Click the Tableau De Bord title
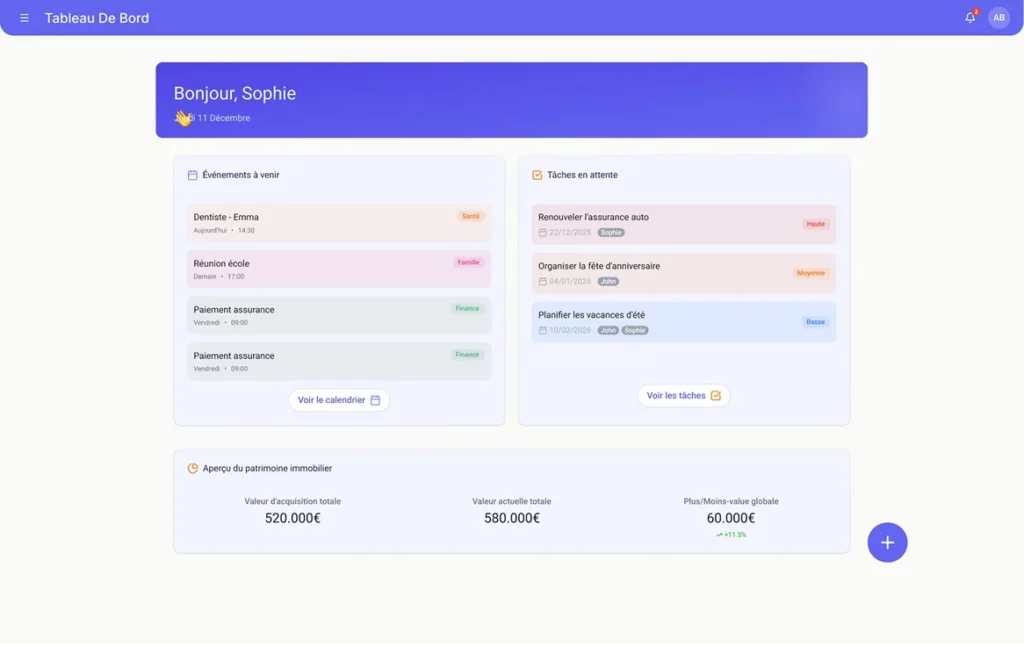Screen dimensions: 1024x646 tap(97, 18)
